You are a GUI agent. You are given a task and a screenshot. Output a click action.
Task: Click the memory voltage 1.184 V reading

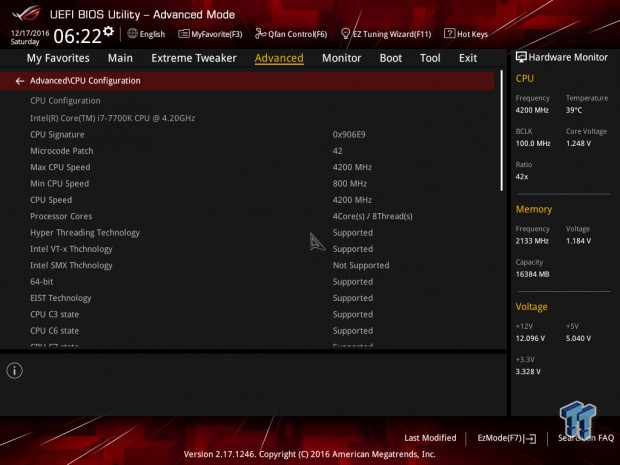578,241
